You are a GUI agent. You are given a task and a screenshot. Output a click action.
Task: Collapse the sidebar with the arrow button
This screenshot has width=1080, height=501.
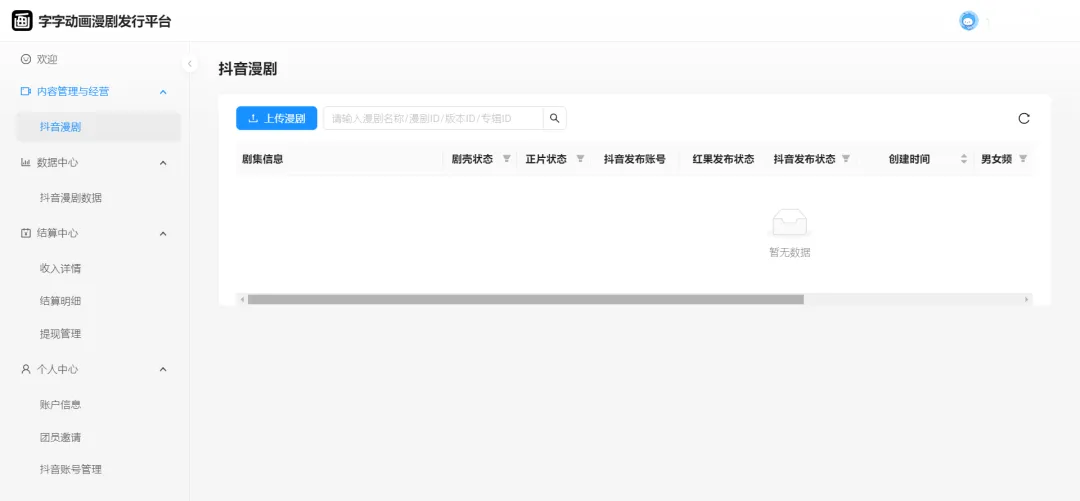pos(189,63)
